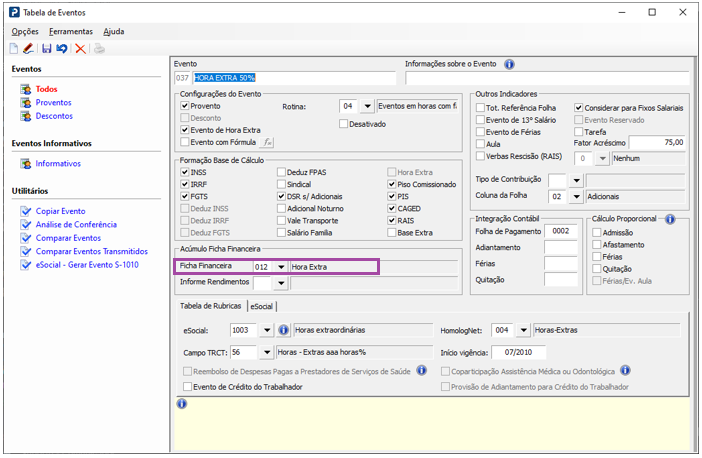Click the red X delete icon

pyautogui.click(x=80, y=48)
